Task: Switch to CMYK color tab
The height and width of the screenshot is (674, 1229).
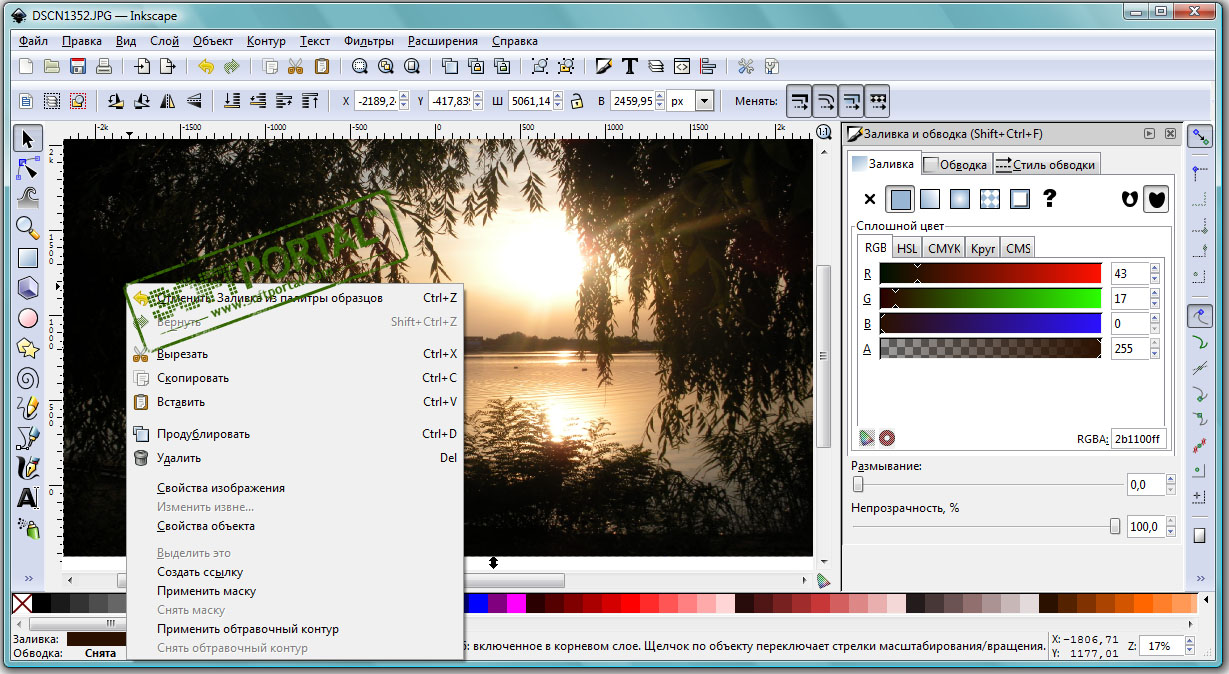Action: coord(943,248)
